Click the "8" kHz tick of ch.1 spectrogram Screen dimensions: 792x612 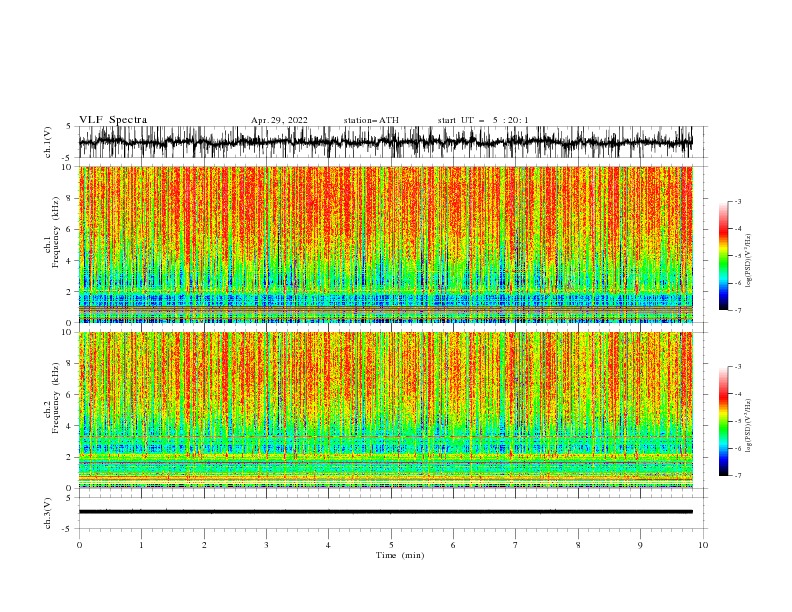pos(69,198)
